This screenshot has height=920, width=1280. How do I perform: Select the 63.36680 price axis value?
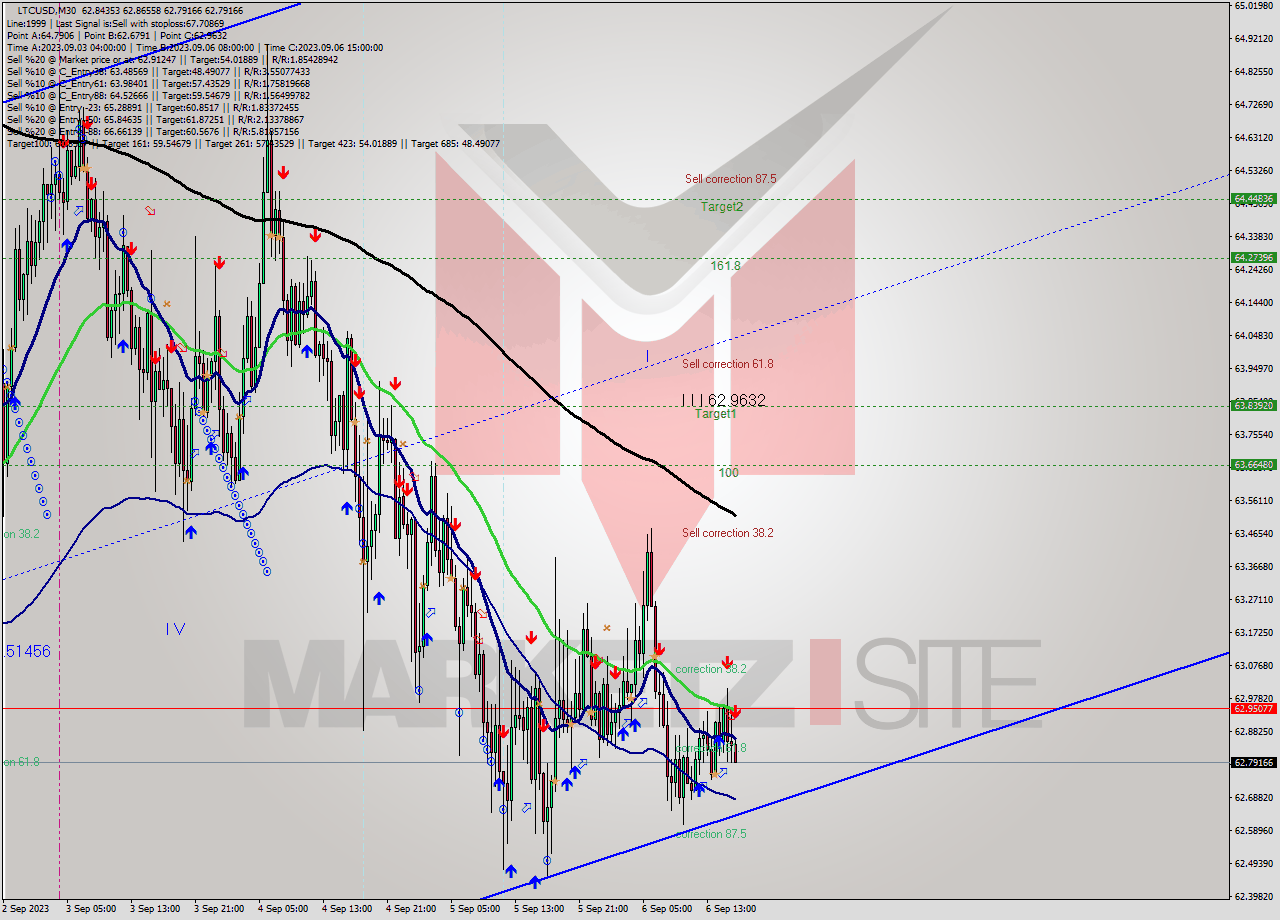tap(1254, 566)
